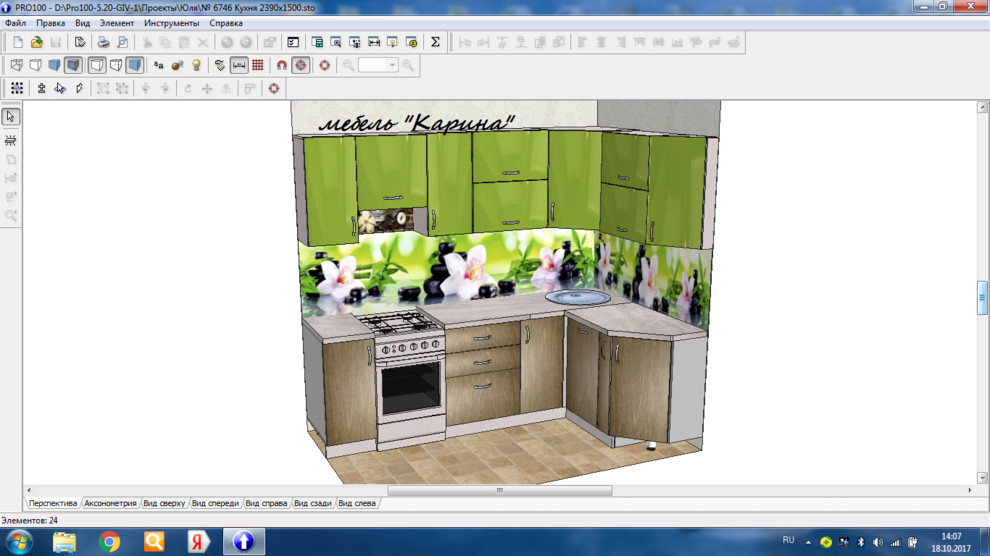Open the Вид слева view tab
Image resolution: width=990 pixels, height=556 pixels.
(357, 503)
